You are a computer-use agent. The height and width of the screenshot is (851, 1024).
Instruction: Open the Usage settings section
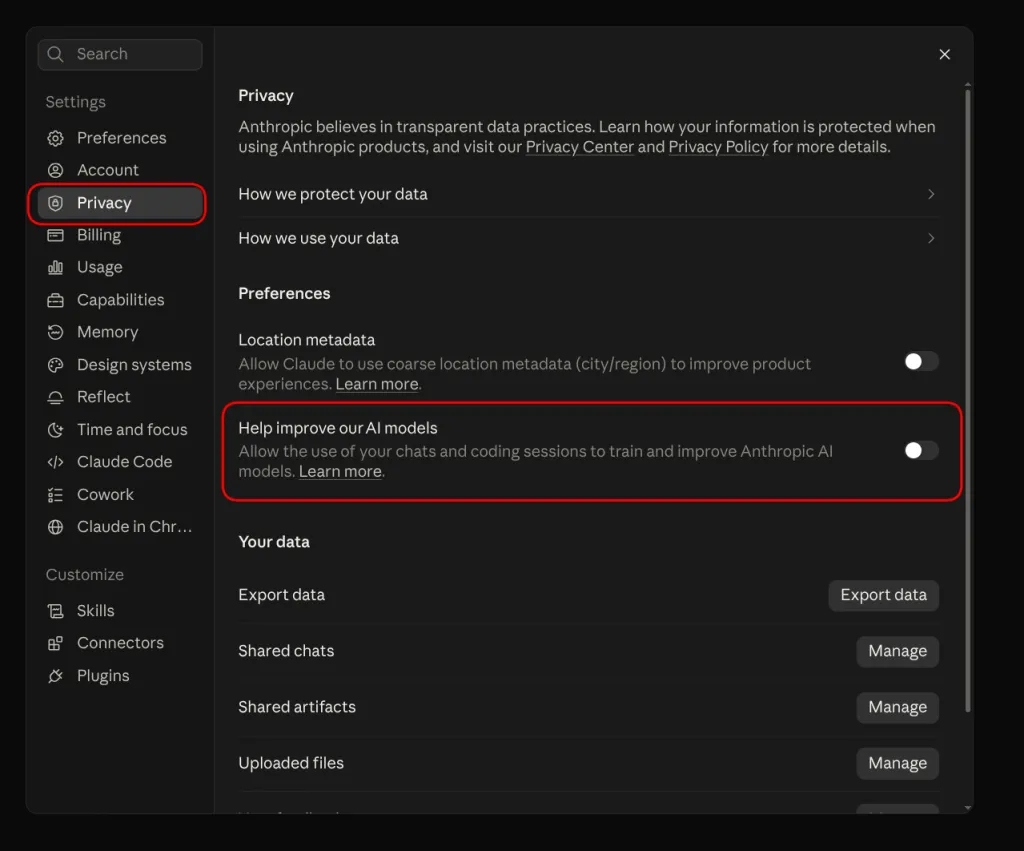120,267
